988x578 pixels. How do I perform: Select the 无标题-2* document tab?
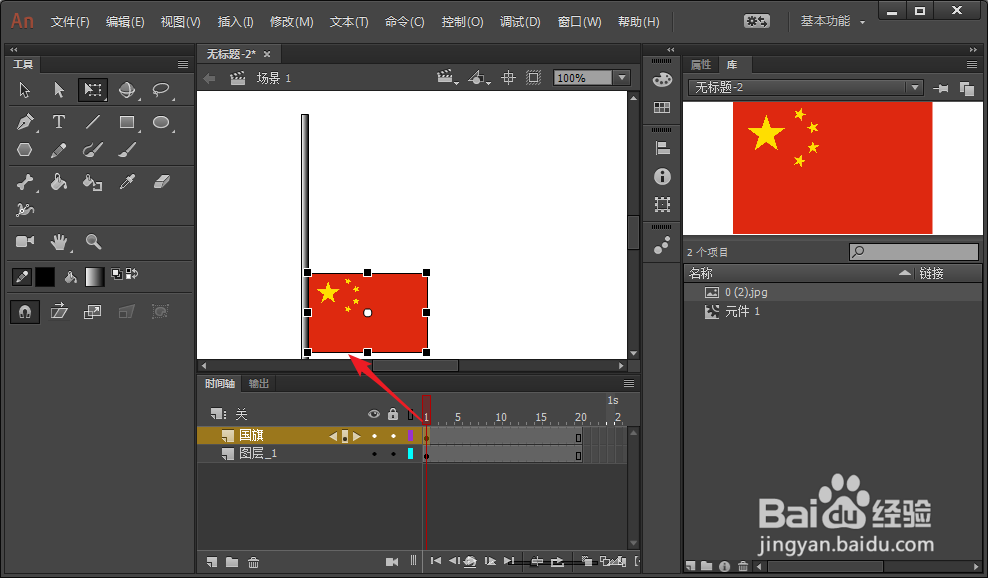tap(231, 54)
